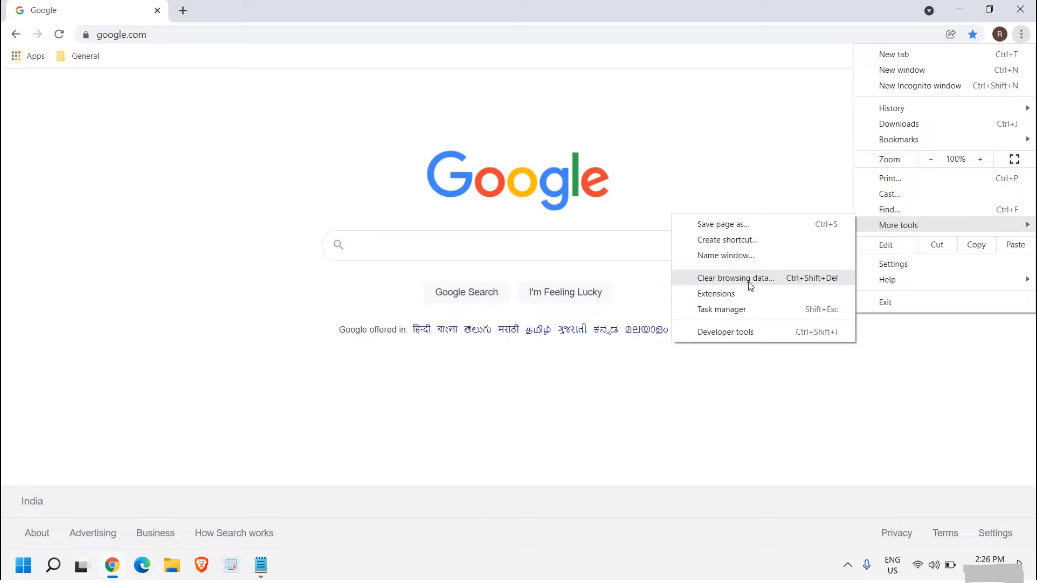Open Settings from Chrome menu

point(946,264)
